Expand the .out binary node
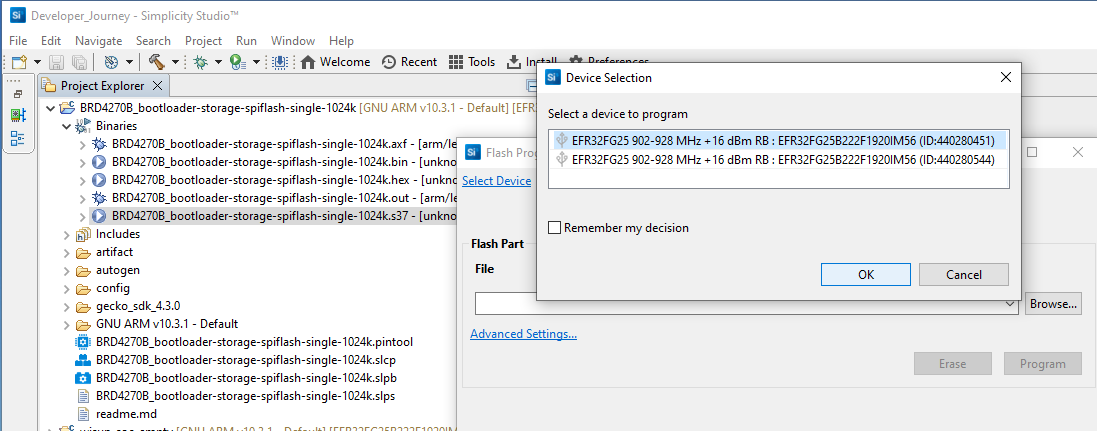This screenshot has width=1097, height=431. [83, 198]
